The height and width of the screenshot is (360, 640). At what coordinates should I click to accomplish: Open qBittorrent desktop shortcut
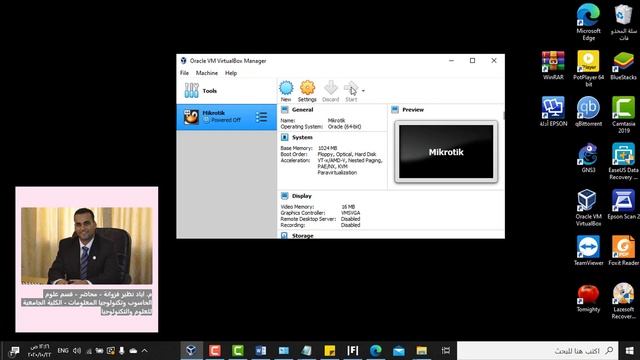[x=588, y=111]
